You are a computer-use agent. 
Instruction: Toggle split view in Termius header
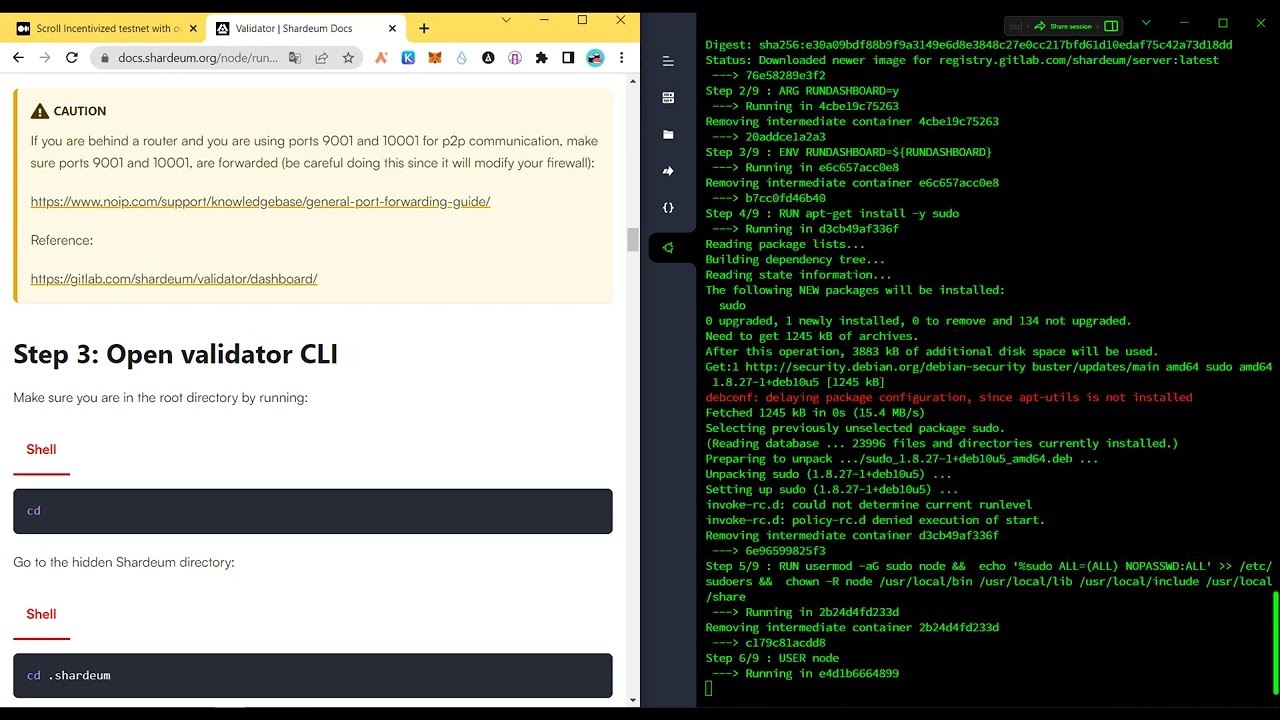[1111, 26]
